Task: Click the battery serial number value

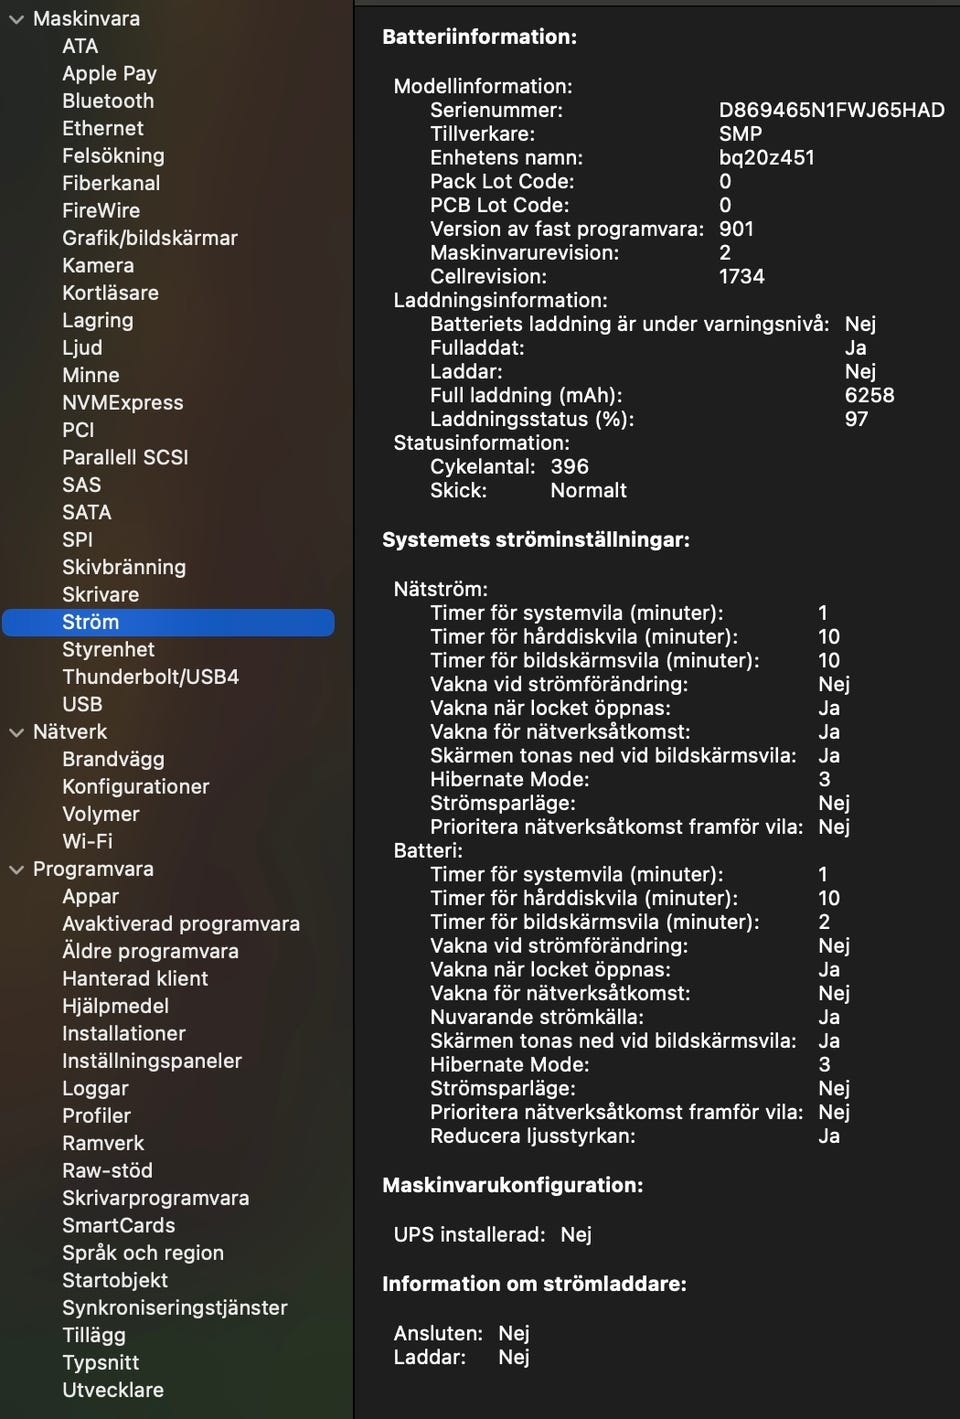Action: (x=831, y=110)
